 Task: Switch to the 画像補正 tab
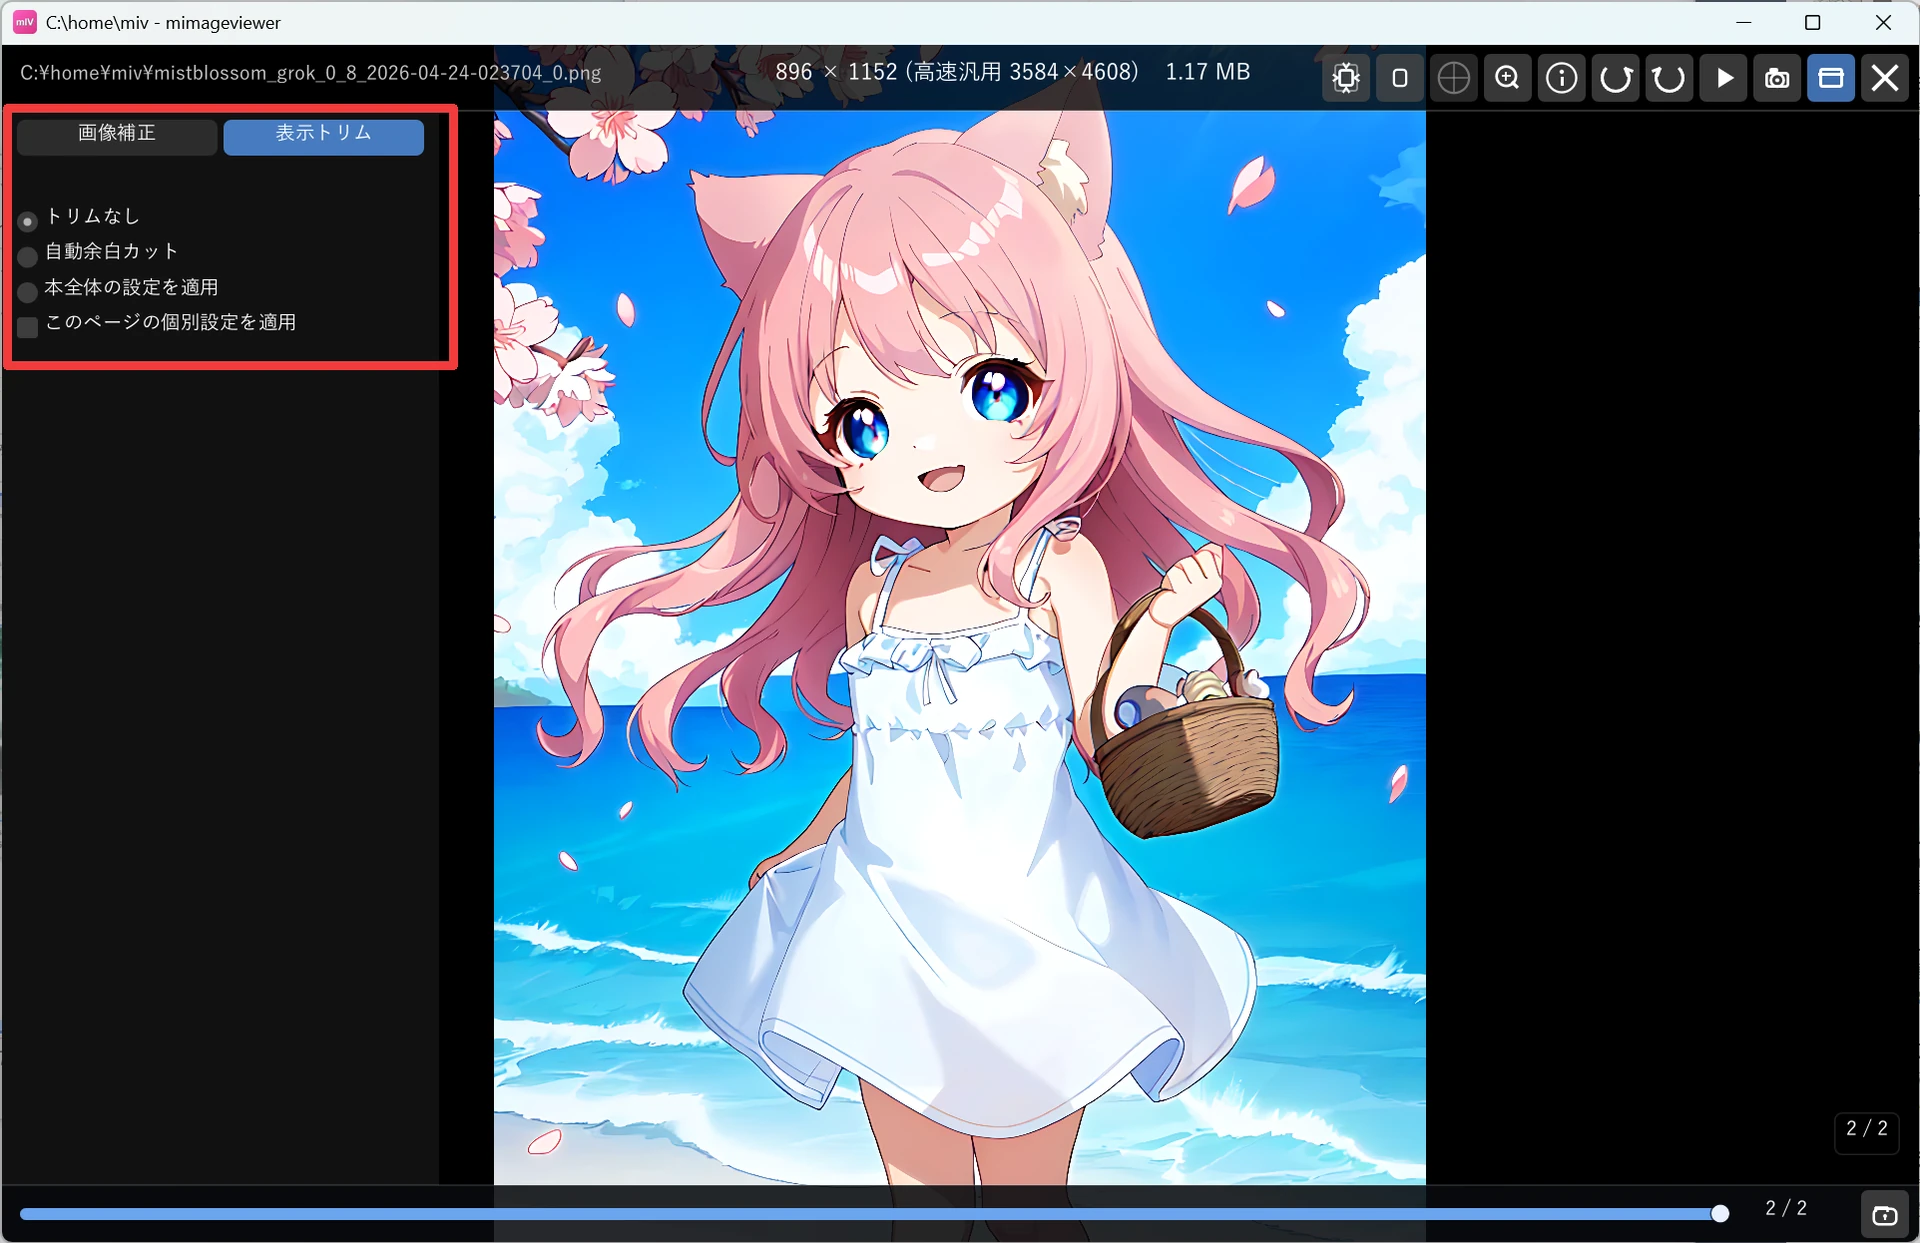[x=117, y=136]
